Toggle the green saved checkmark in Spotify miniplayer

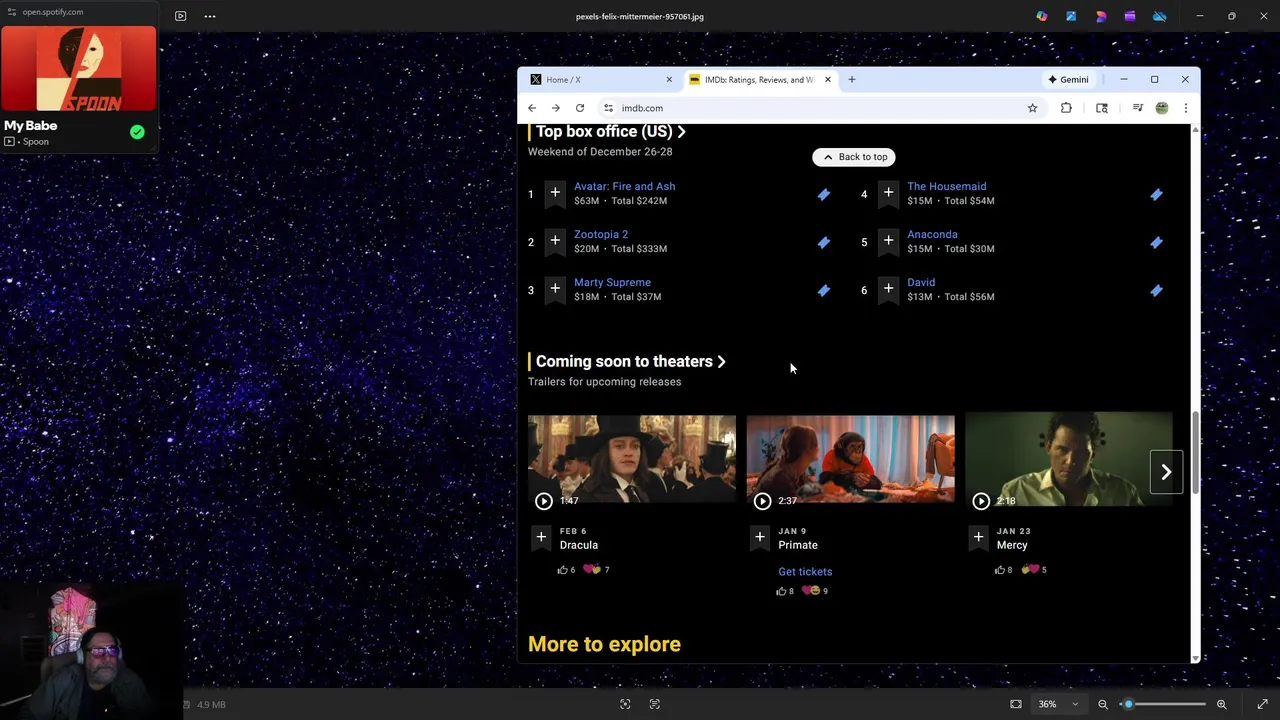[x=137, y=132]
